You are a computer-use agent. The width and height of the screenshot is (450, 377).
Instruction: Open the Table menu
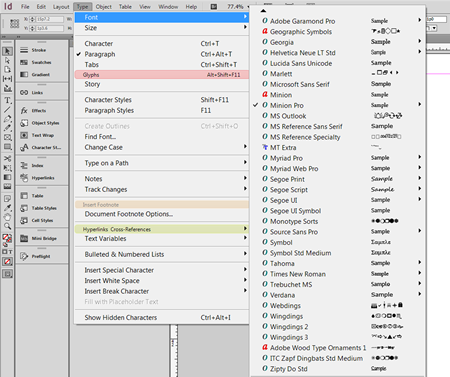(125, 7)
